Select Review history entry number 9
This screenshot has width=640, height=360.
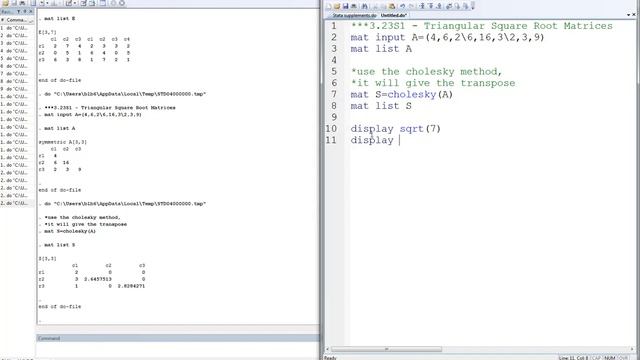[x=17, y=89]
